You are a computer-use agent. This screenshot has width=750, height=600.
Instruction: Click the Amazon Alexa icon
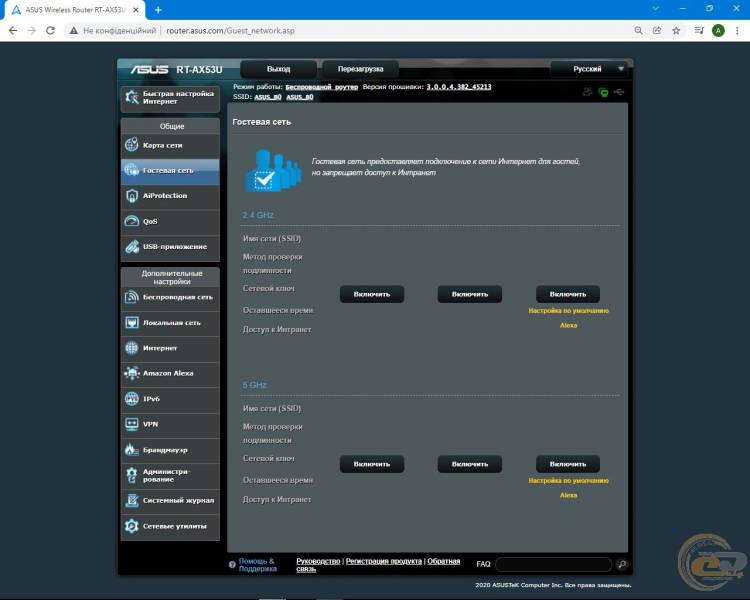pyautogui.click(x=132, y=373)
